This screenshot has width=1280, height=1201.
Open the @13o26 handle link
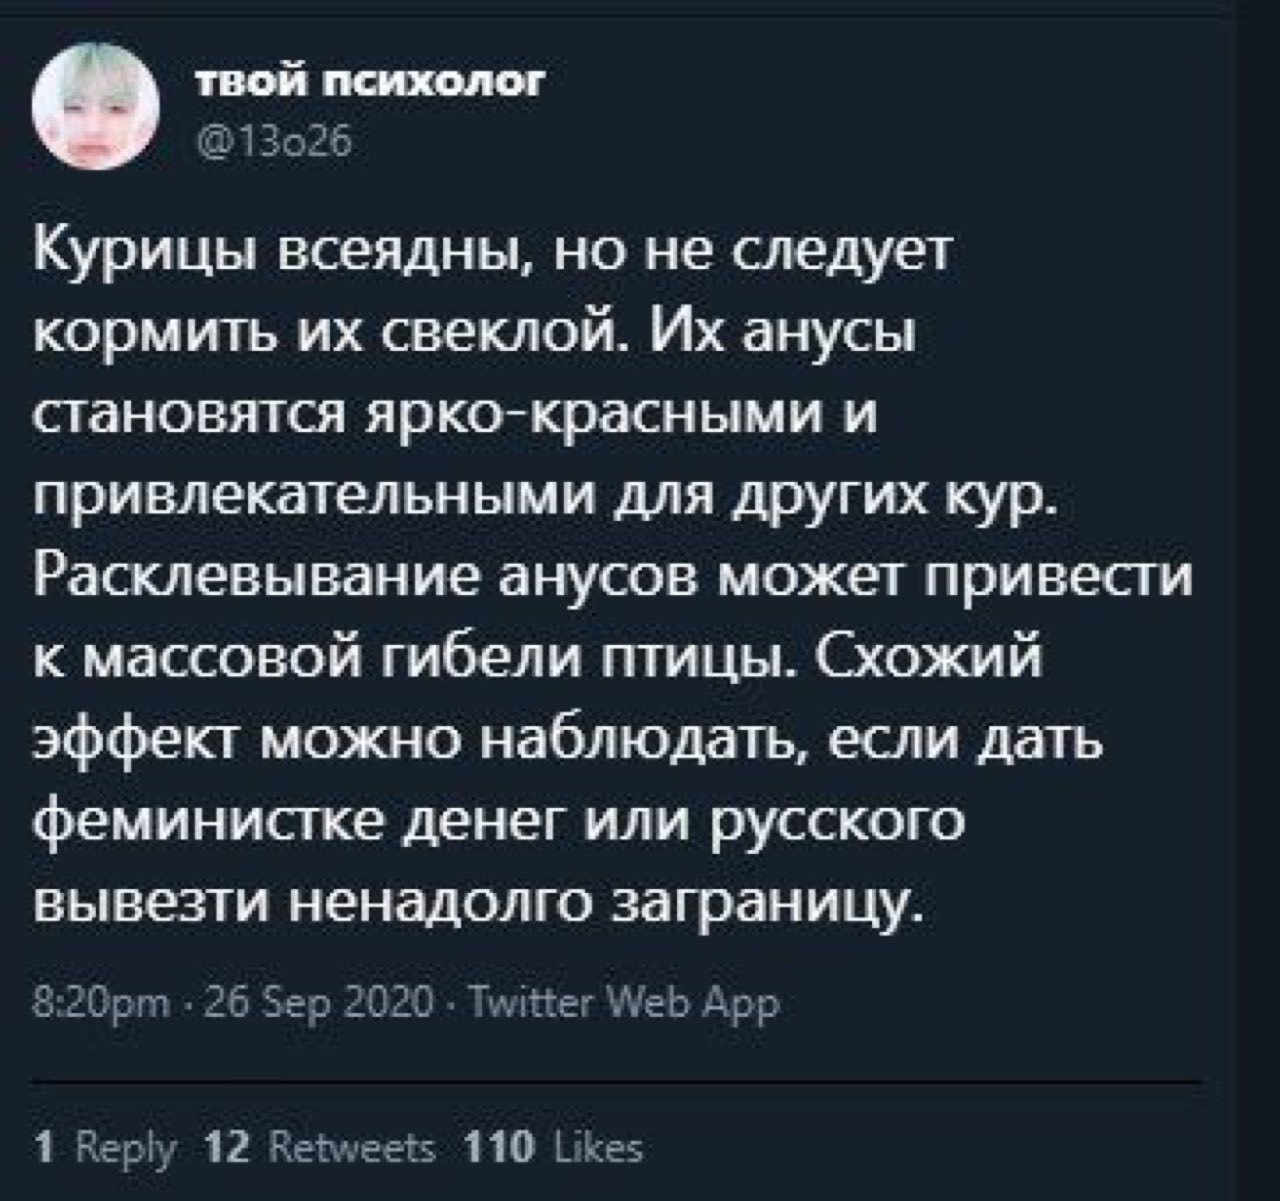tap(274, 146)
